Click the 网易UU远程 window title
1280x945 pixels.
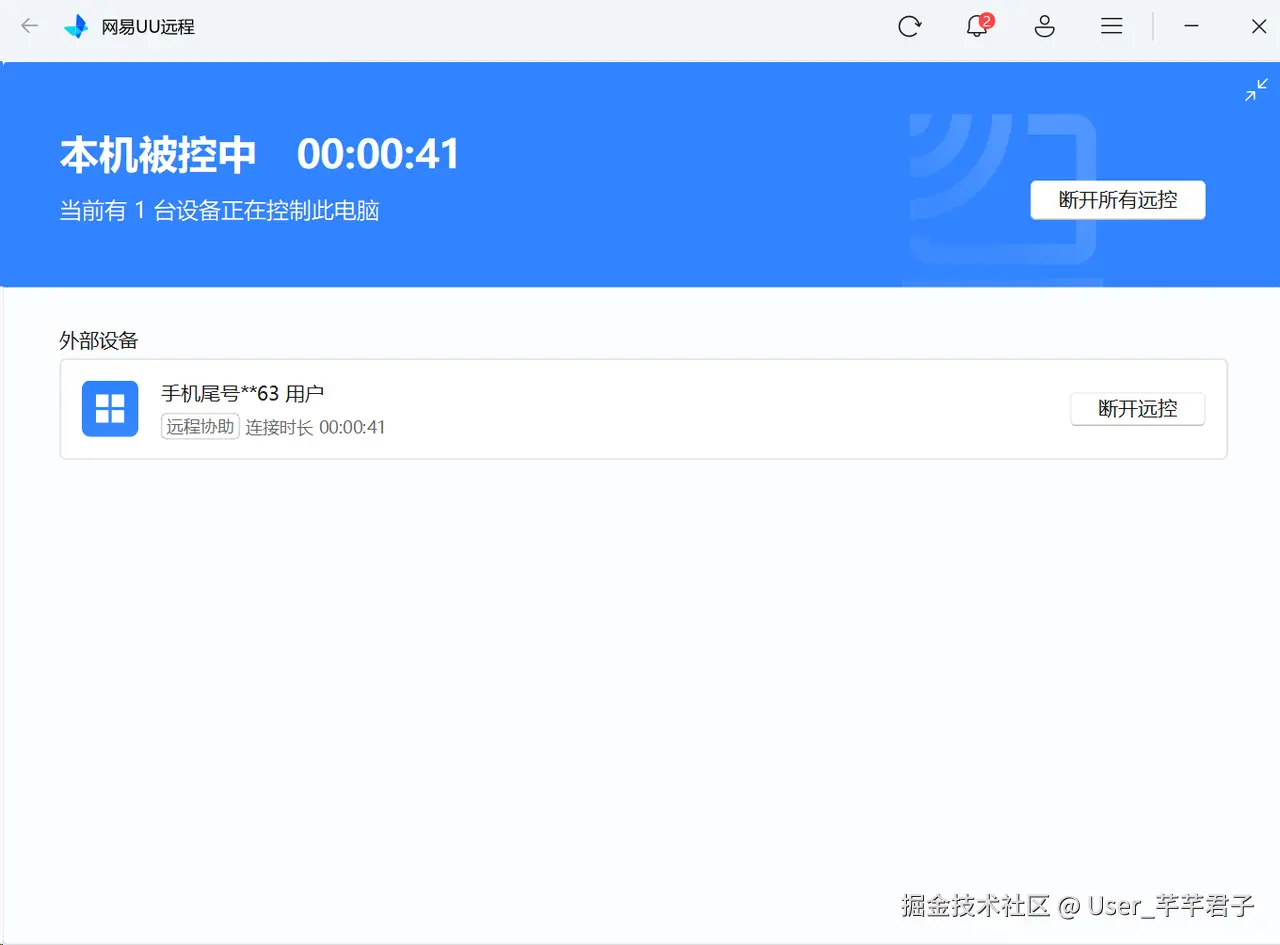pyautogui.click(x=148, y=27)
